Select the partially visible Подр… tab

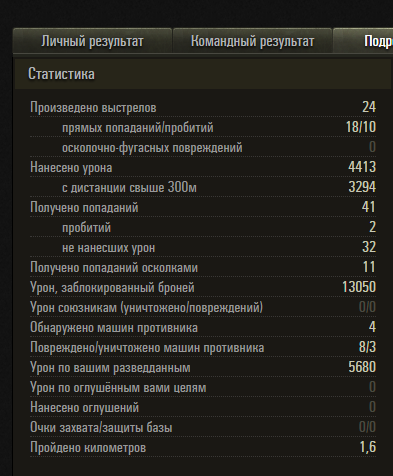[x=363, y=41]
